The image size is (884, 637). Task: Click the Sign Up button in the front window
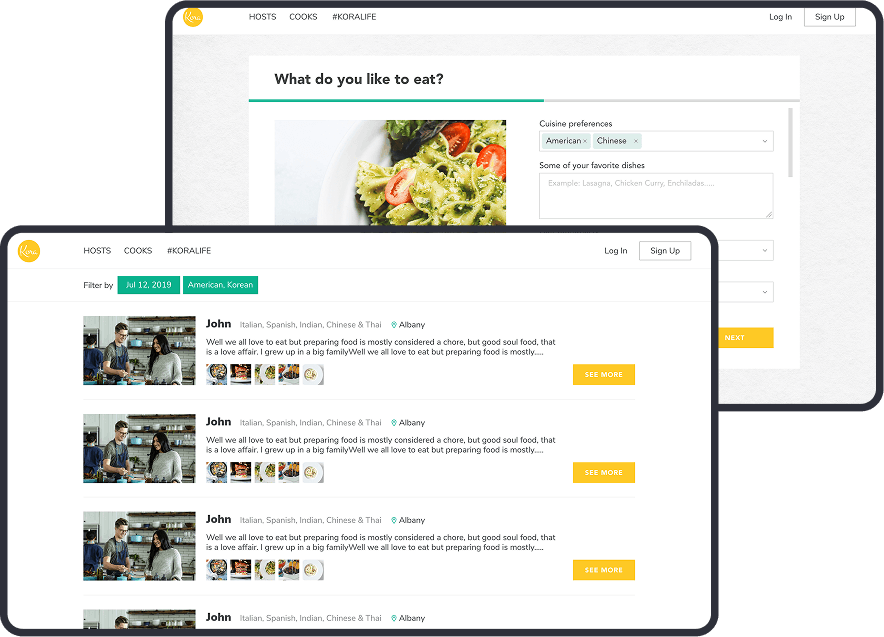click(x=665, y=251)
